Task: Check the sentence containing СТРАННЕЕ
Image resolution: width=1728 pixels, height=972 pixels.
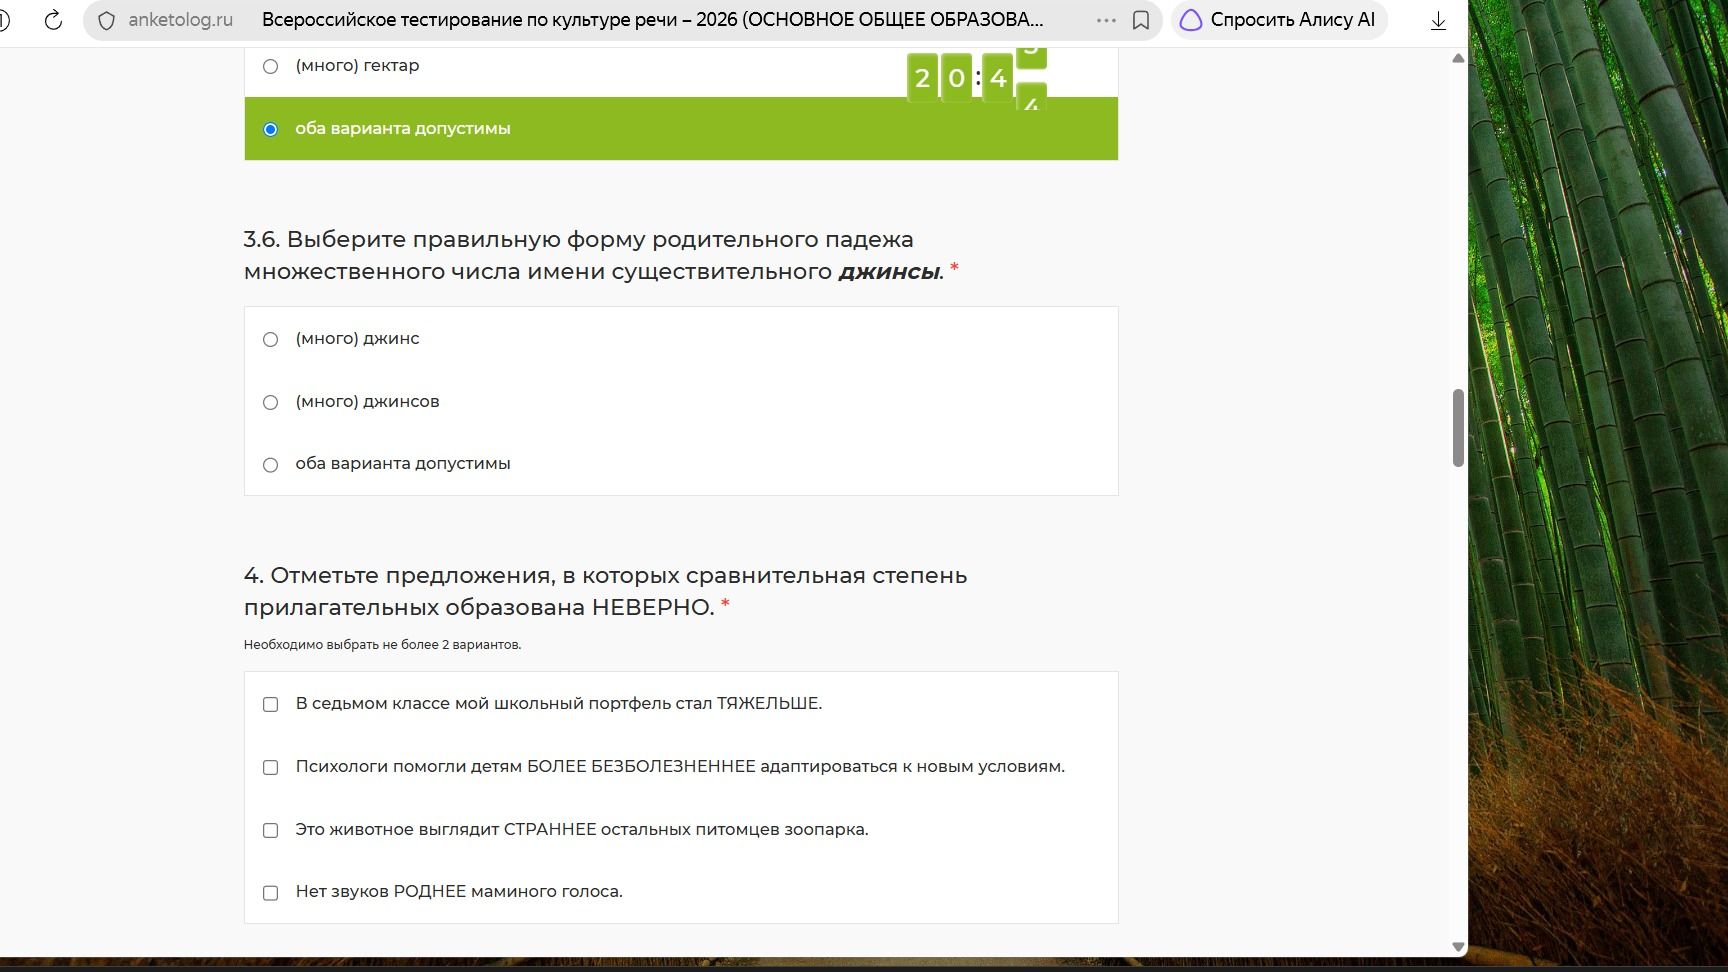Action: [x=270, y=831]
